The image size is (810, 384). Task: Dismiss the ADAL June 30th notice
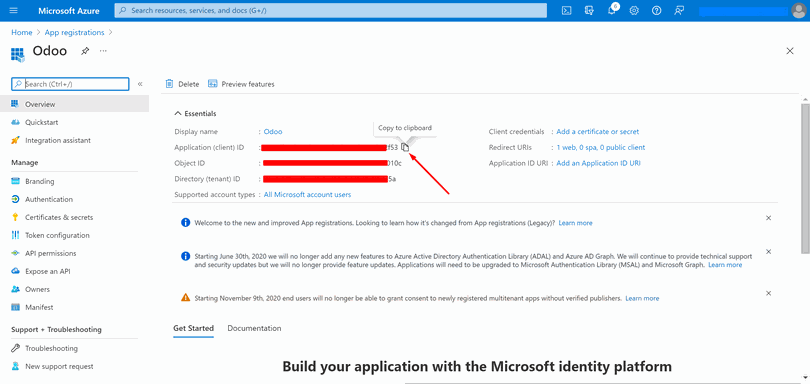[x=768, y=252]
